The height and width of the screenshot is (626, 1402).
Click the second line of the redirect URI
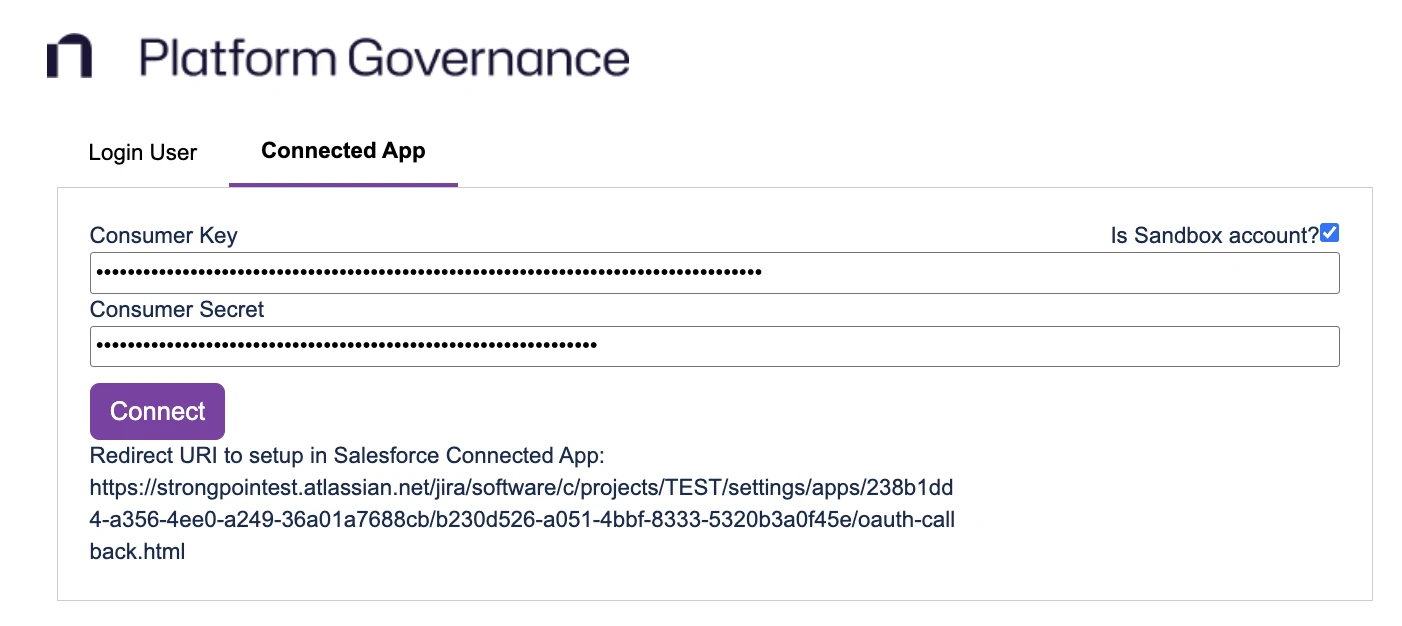[x=522, y=520]
